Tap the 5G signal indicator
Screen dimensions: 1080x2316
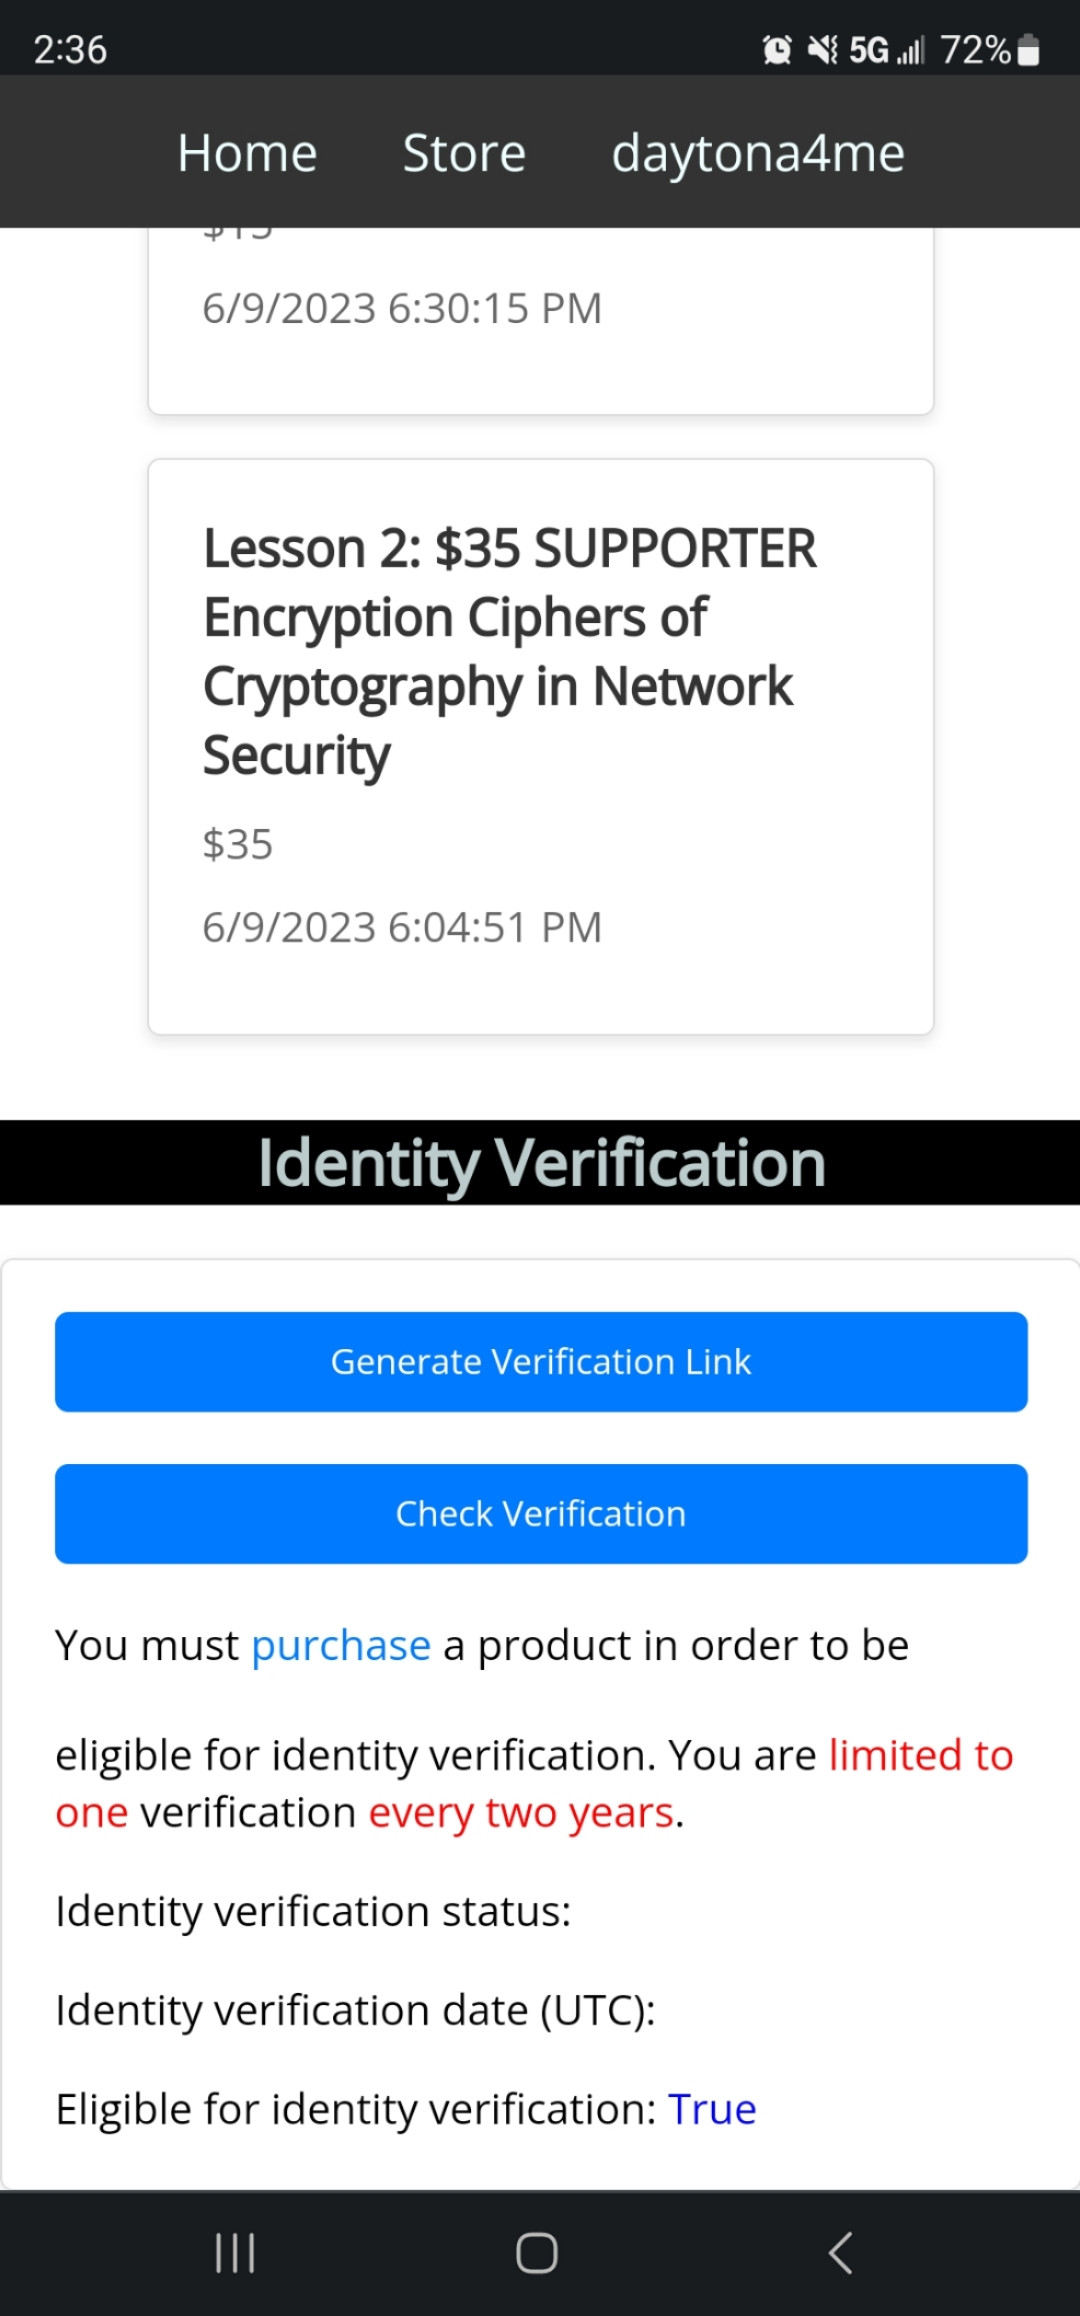[886, 49]
